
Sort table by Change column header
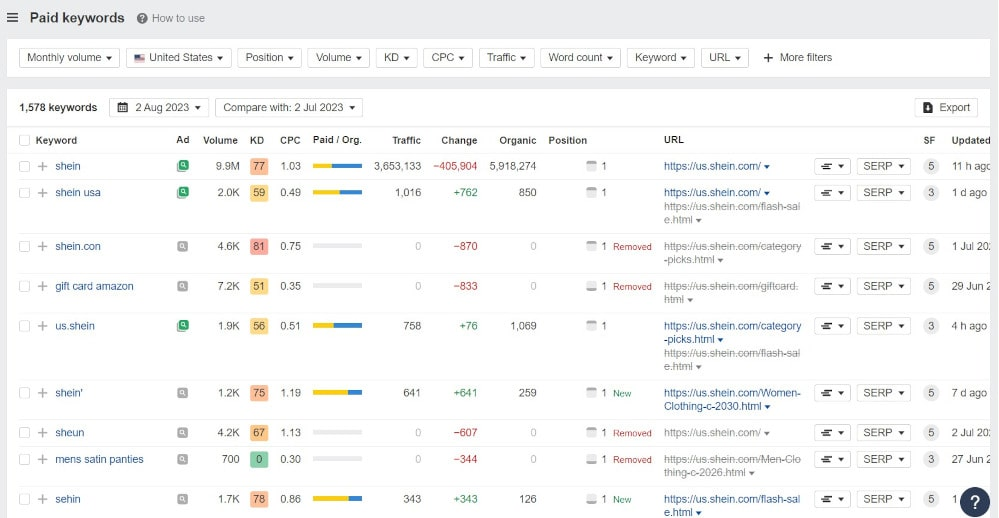pyautogui.click(x=459, y=140)
